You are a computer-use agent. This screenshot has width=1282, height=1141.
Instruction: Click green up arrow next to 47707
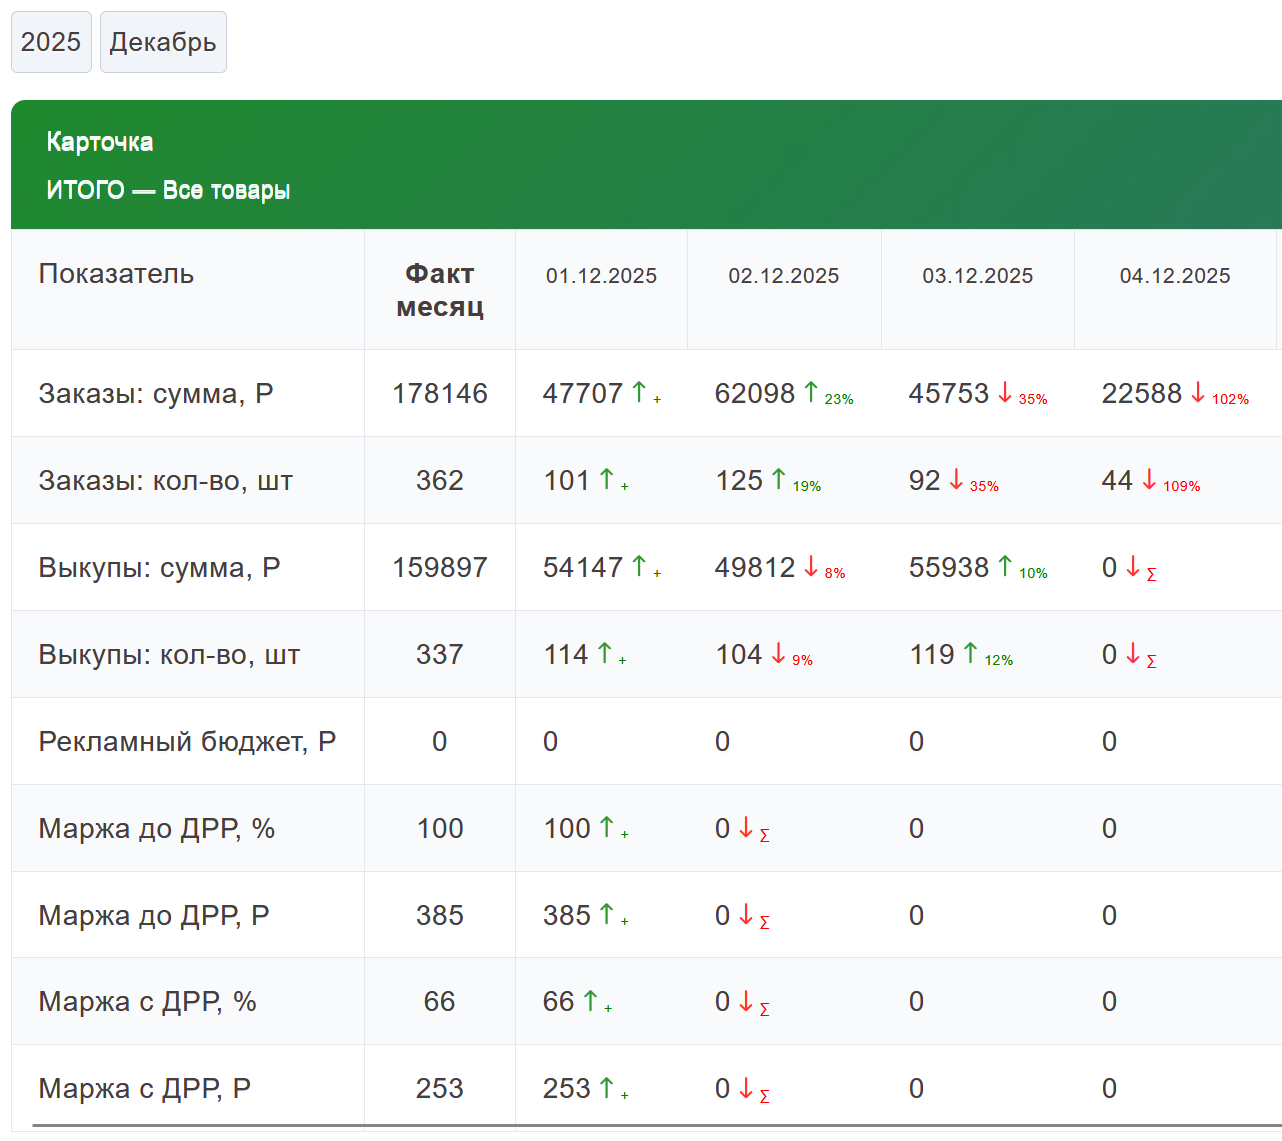(x=639, y=392)
